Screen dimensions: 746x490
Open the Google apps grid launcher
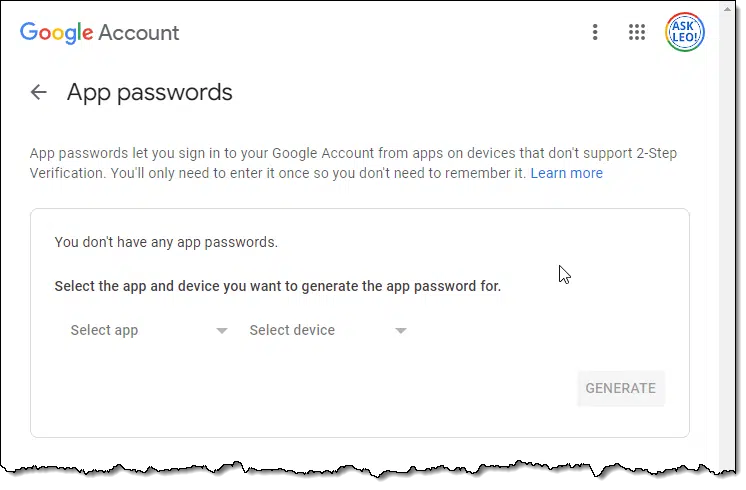tap(637, 32)
